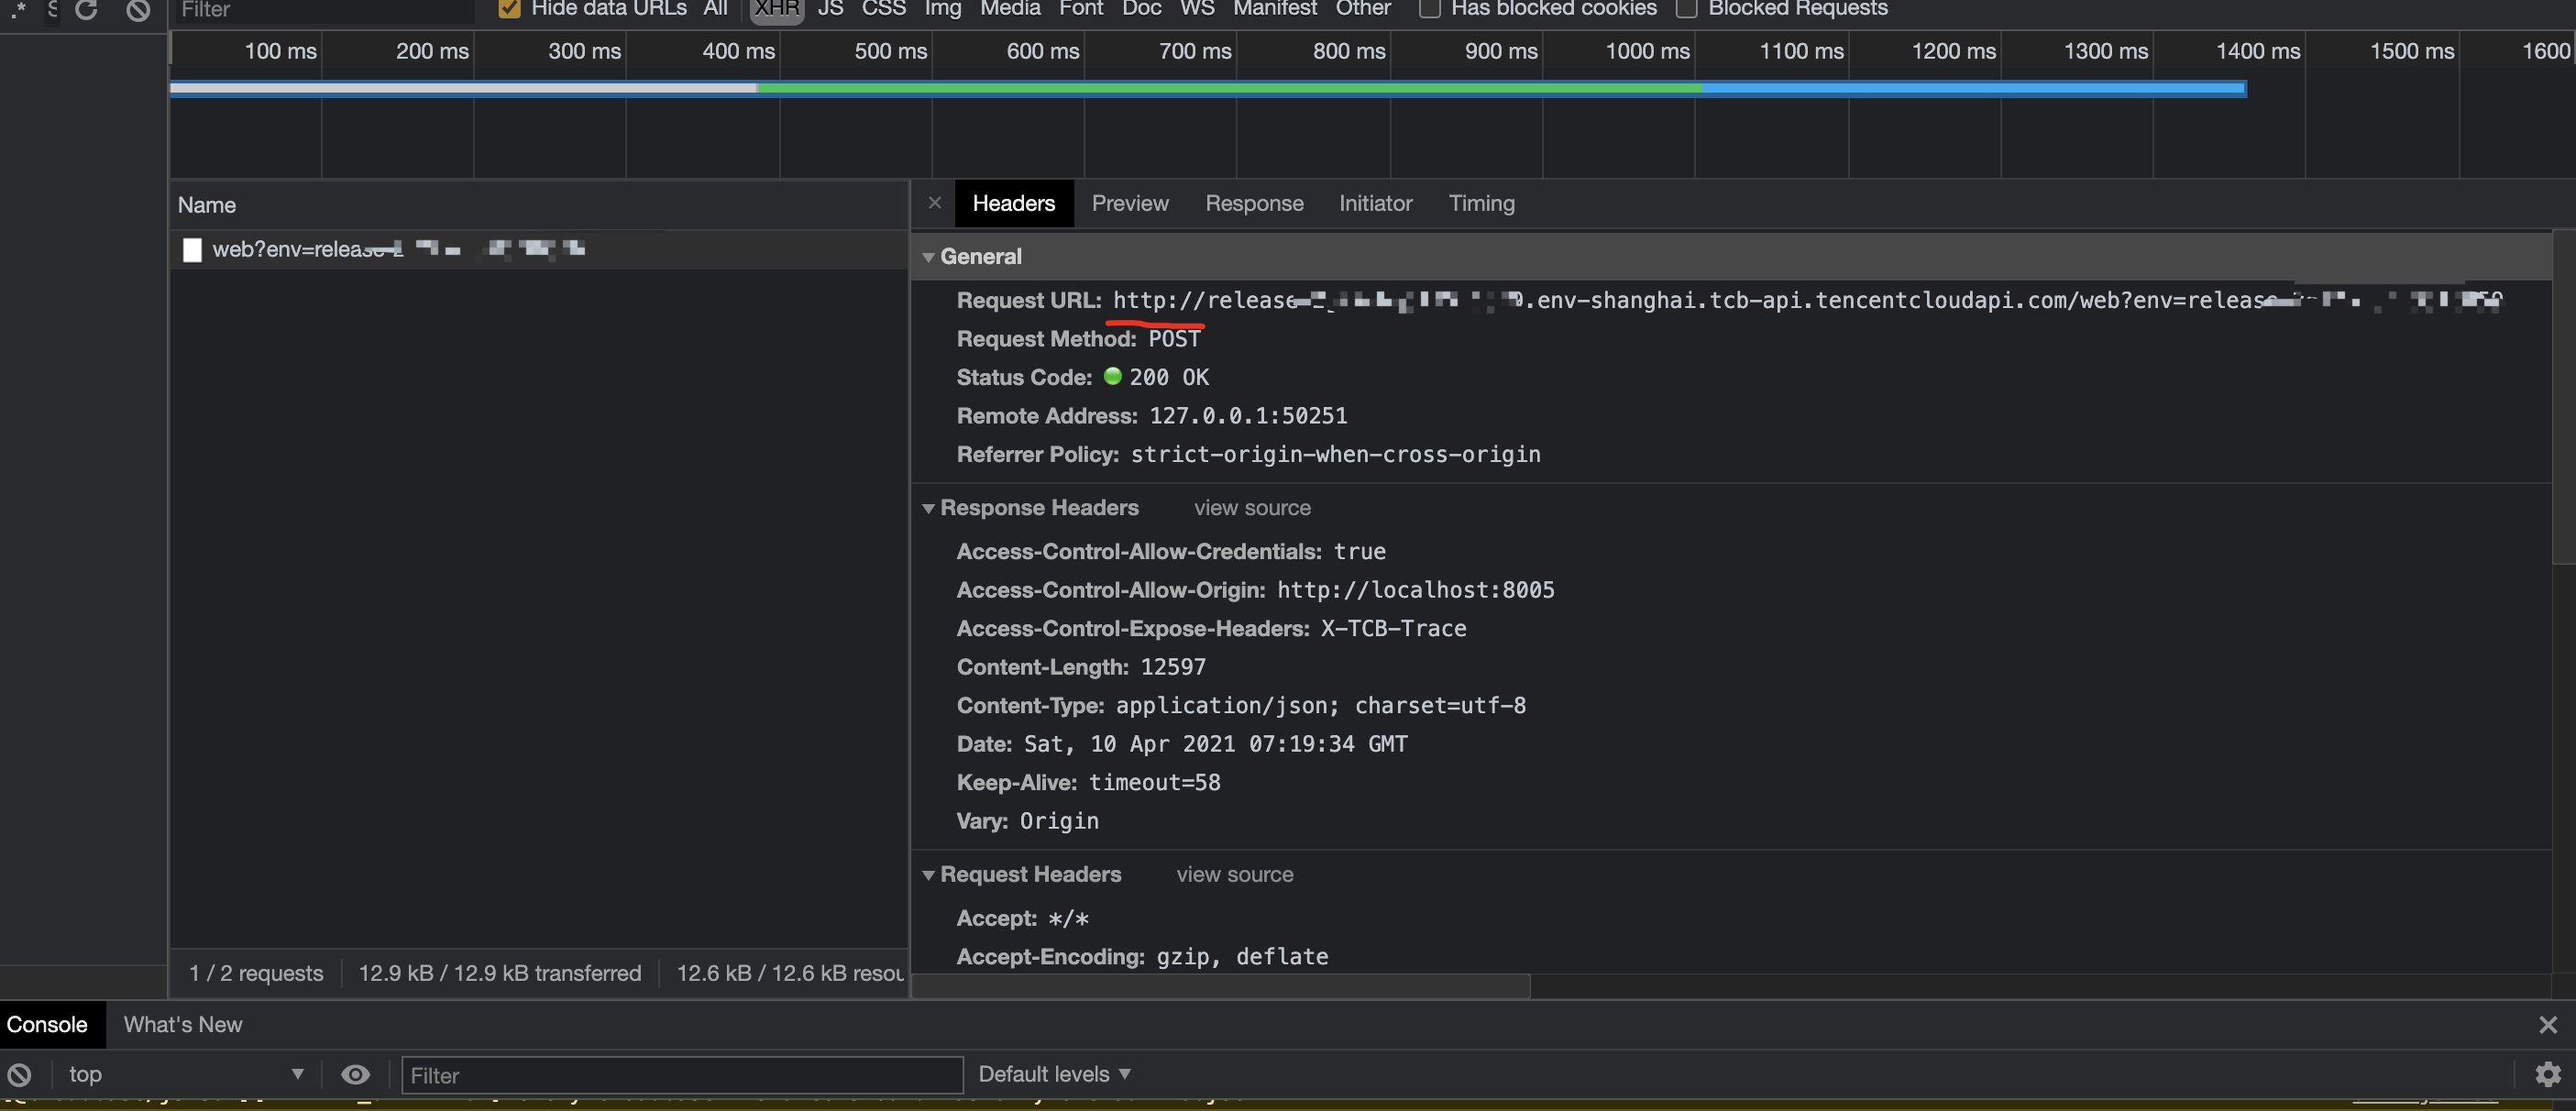
Task: Click the file icon of the web?env request
Action: point(192,250)
